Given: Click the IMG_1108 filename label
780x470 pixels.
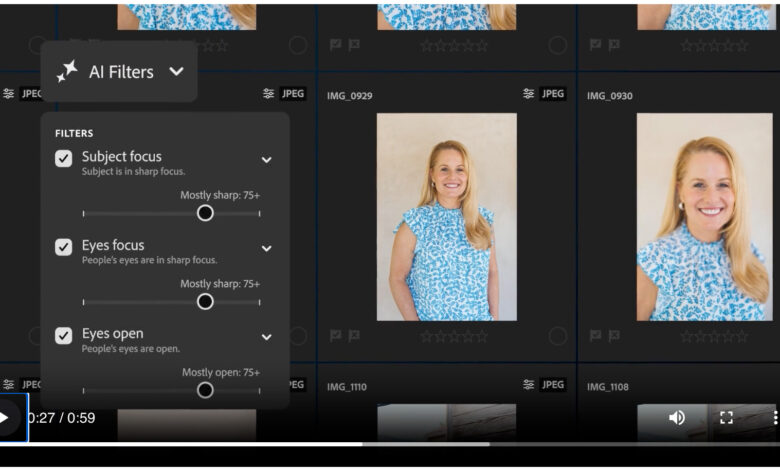Looking at the screenshot, I should pos(607,387).
